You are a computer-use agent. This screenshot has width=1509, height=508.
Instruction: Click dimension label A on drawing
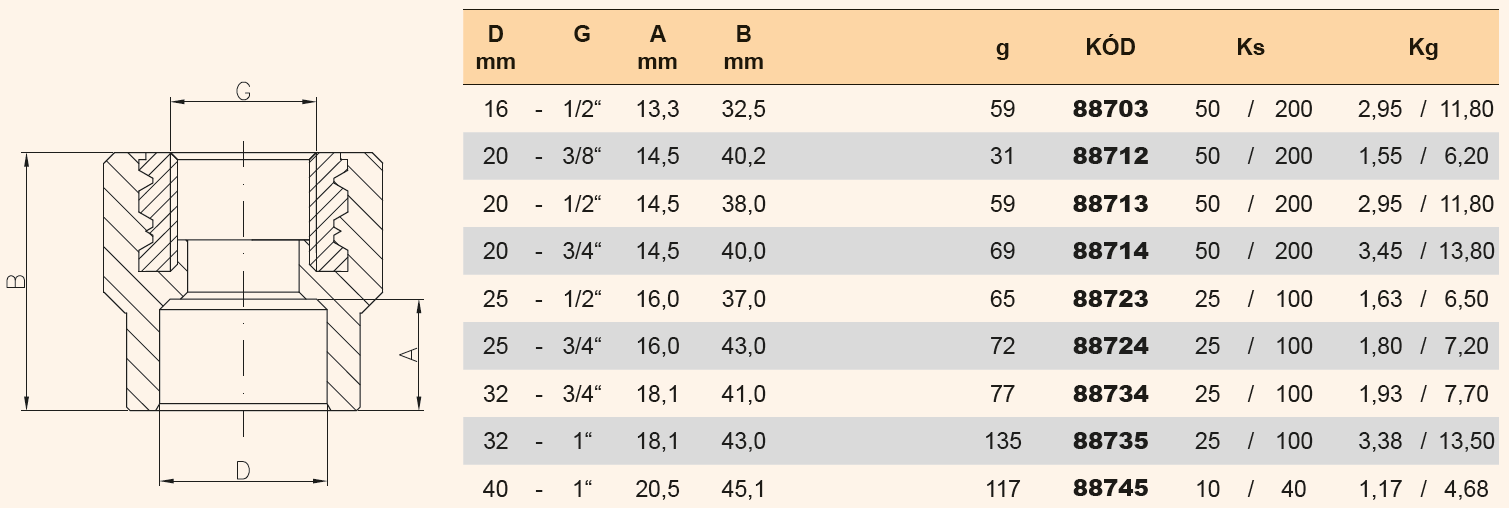pos(408,354)
